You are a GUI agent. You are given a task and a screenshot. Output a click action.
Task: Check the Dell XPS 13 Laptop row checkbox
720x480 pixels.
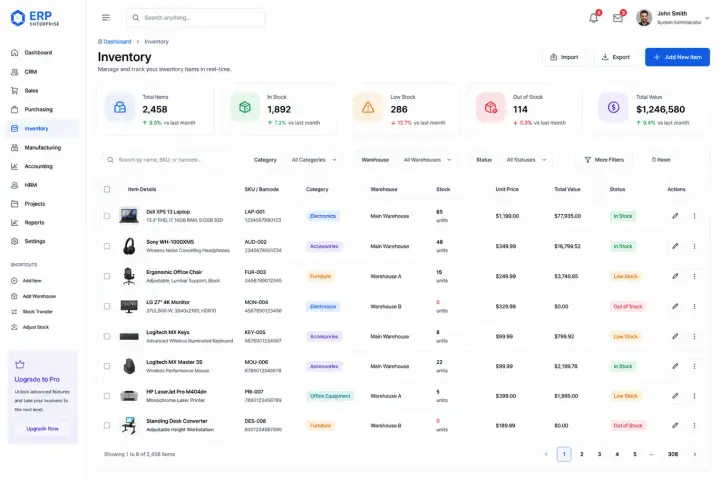pyautogui.click(x=107, y=216)
